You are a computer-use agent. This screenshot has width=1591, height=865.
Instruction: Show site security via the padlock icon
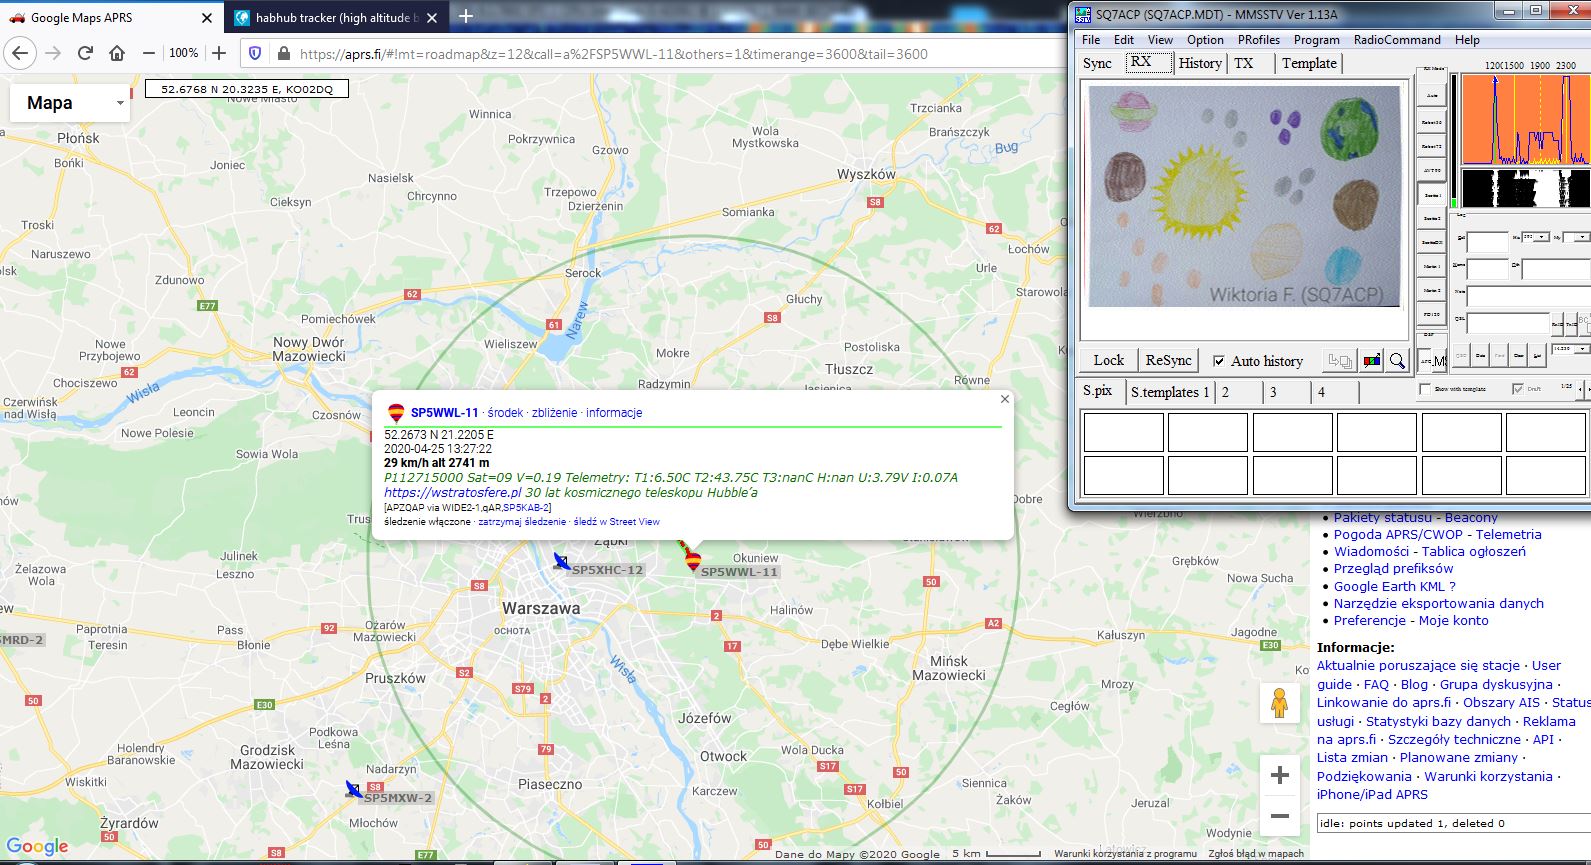tap(283, 53)
